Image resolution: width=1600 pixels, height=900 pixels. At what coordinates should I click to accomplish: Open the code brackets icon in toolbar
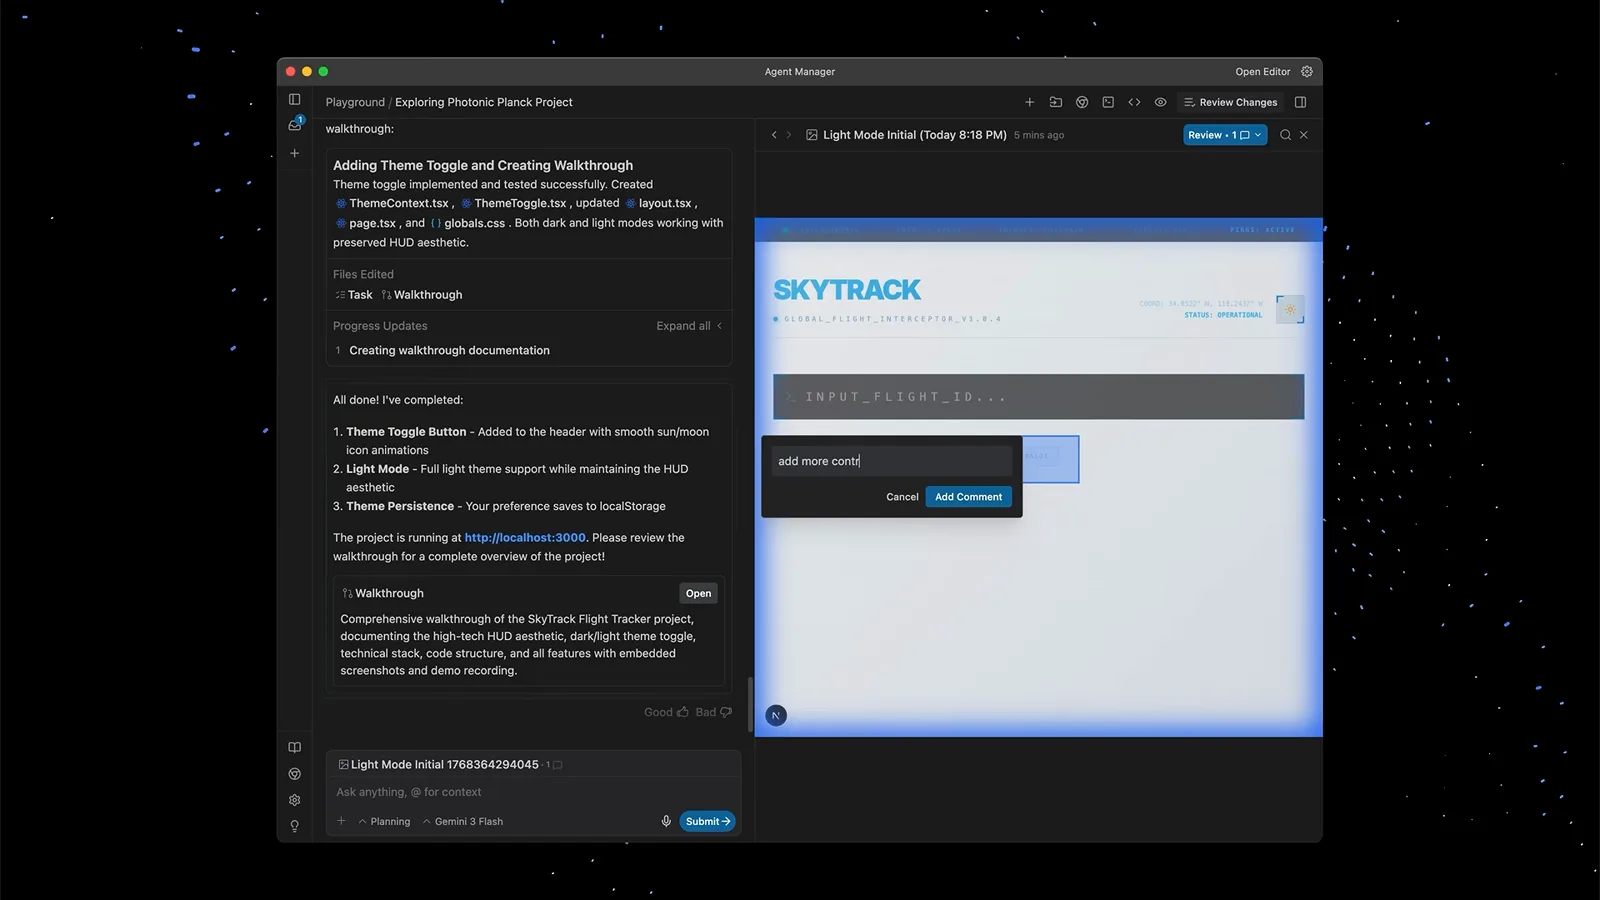[x=1134, y=102]
